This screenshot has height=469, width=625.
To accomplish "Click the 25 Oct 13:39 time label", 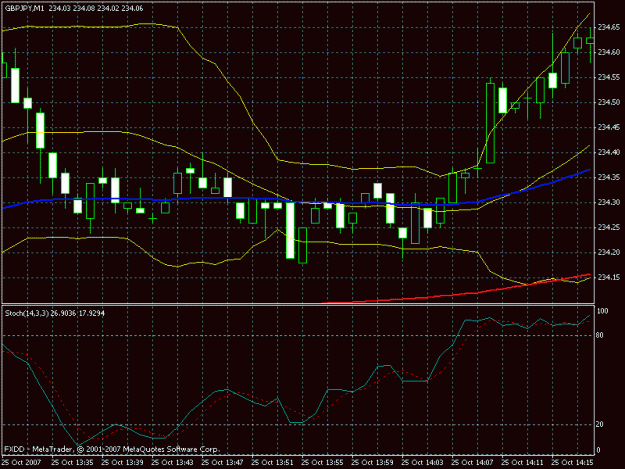I will click(122, 463).
